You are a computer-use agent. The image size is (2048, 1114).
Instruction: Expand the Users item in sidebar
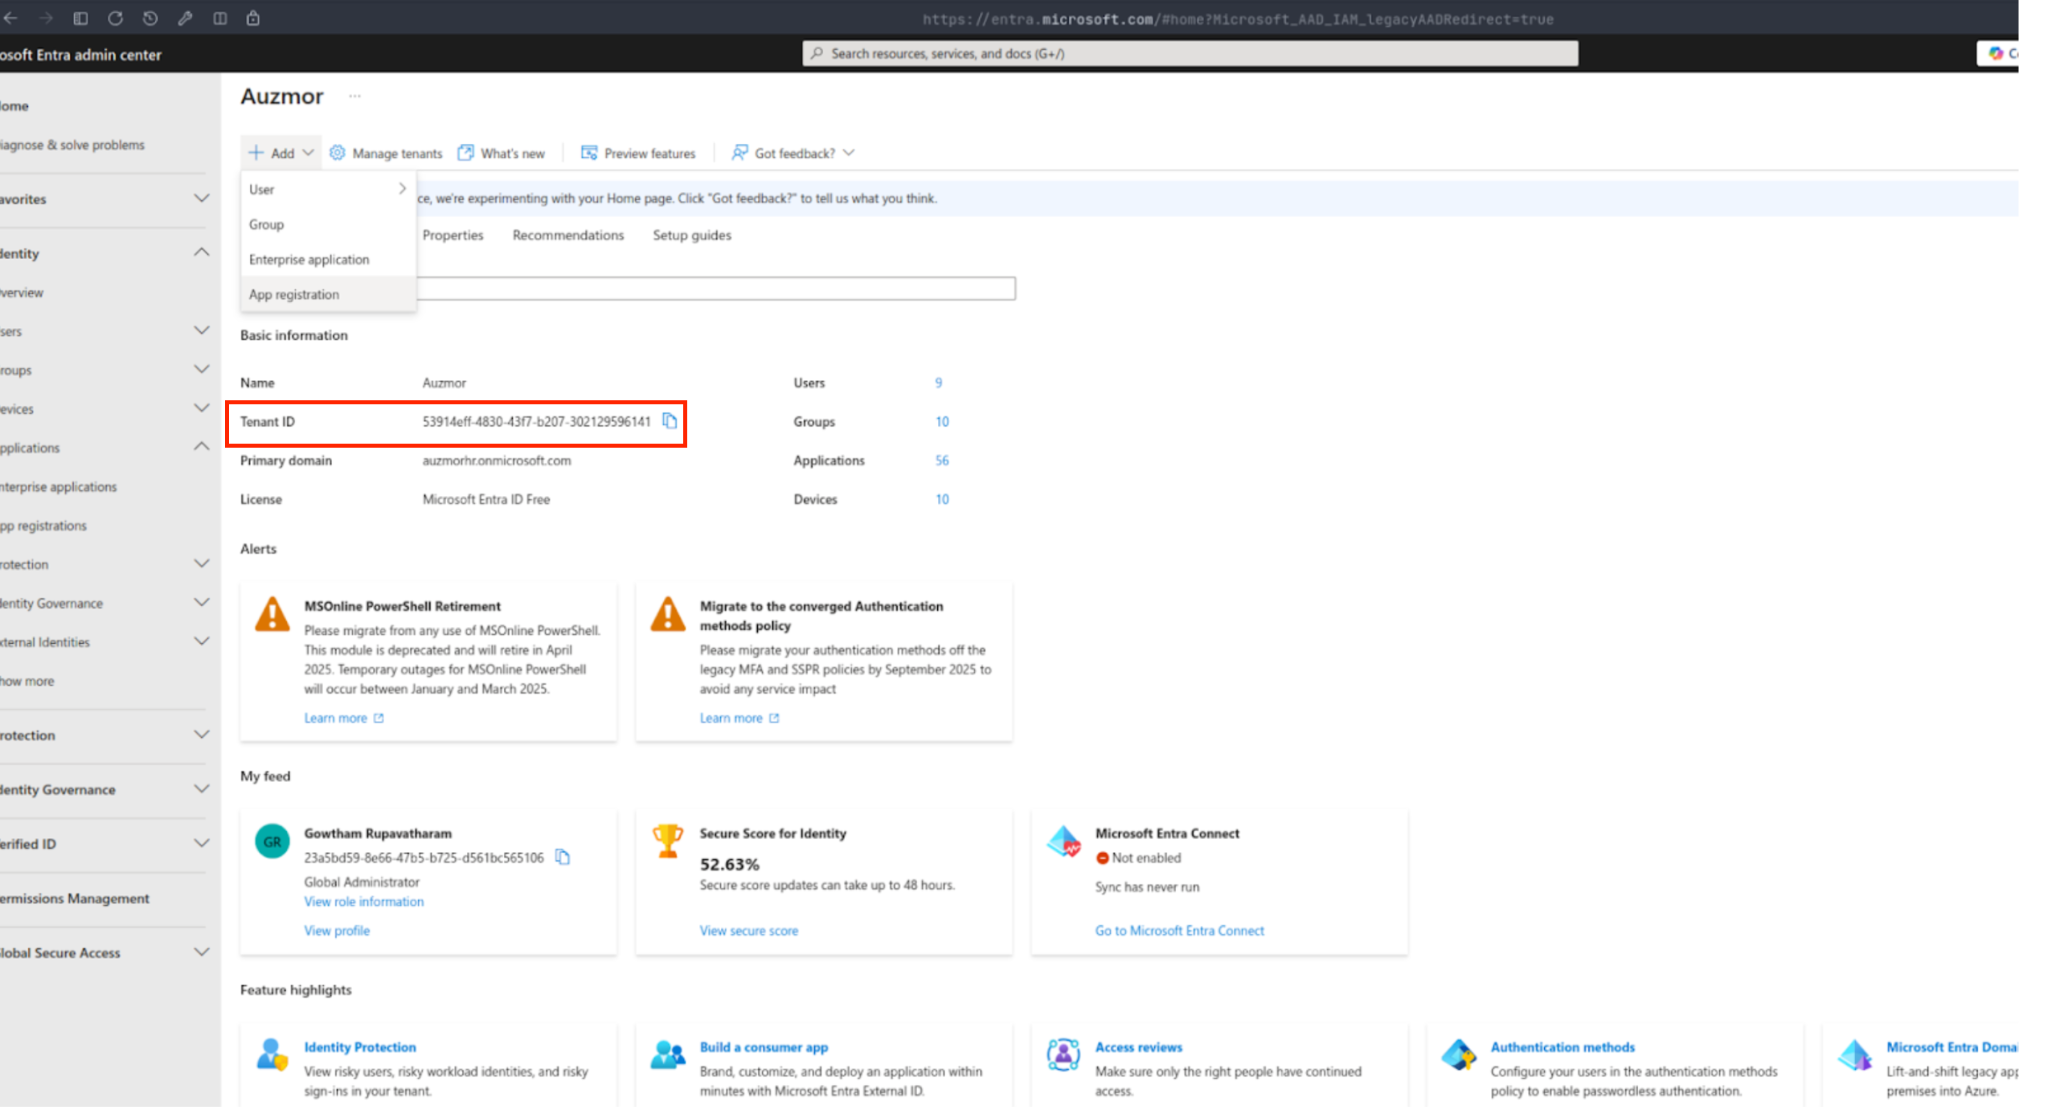pyautogui.click(x=201, y=330)
